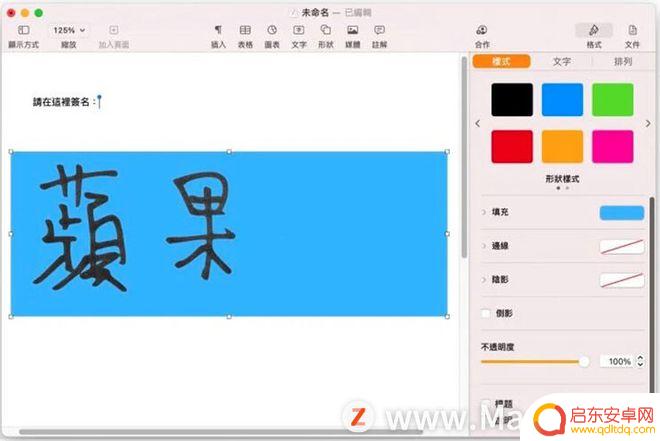Toggle the 格式 format sidebar icon
660x441 pixels.
(x=593, y=30)
